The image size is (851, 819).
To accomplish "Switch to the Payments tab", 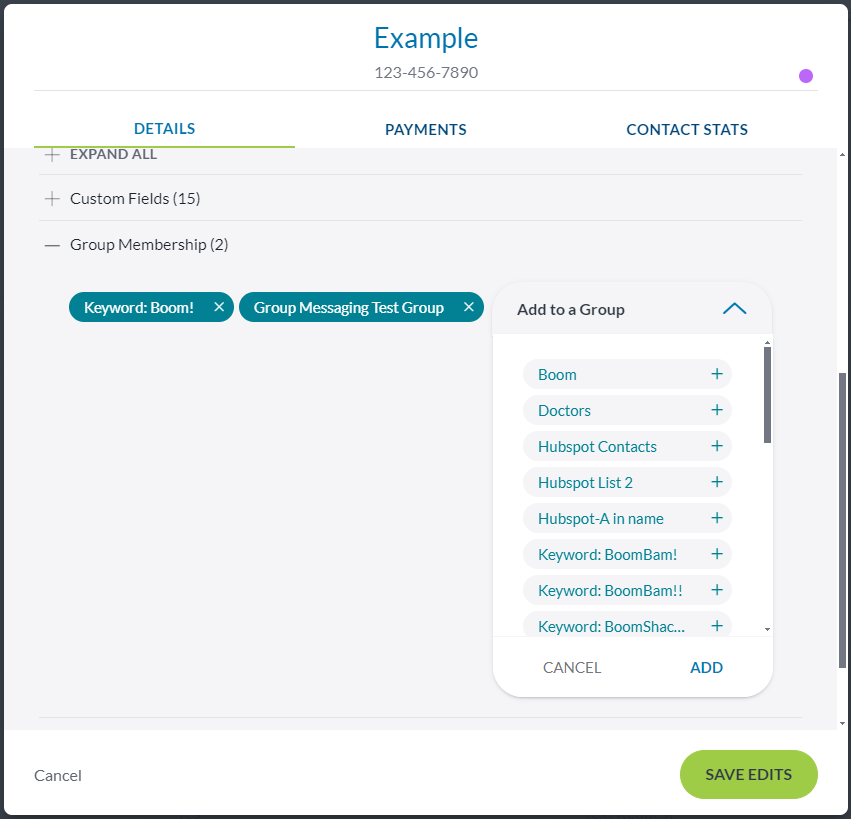I will [426, 129].
